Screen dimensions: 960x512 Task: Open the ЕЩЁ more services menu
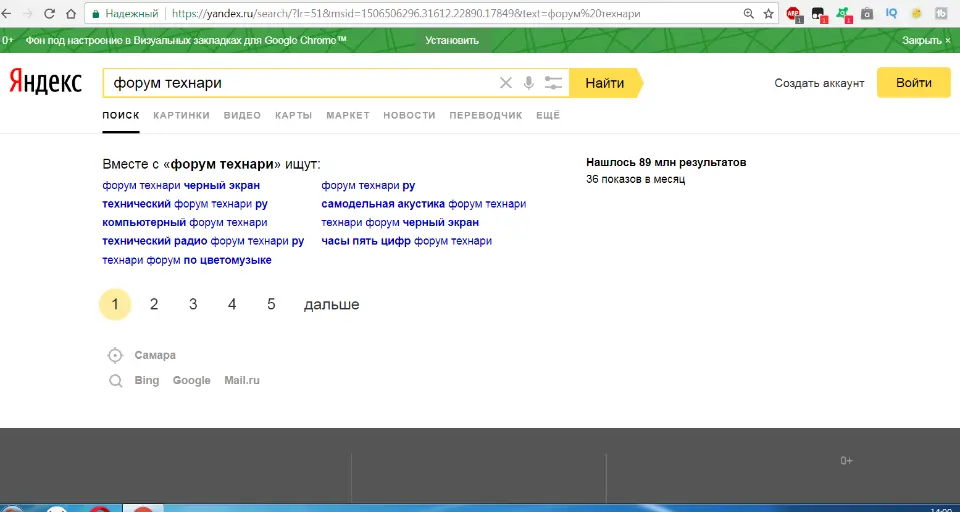tap(548, 115)
